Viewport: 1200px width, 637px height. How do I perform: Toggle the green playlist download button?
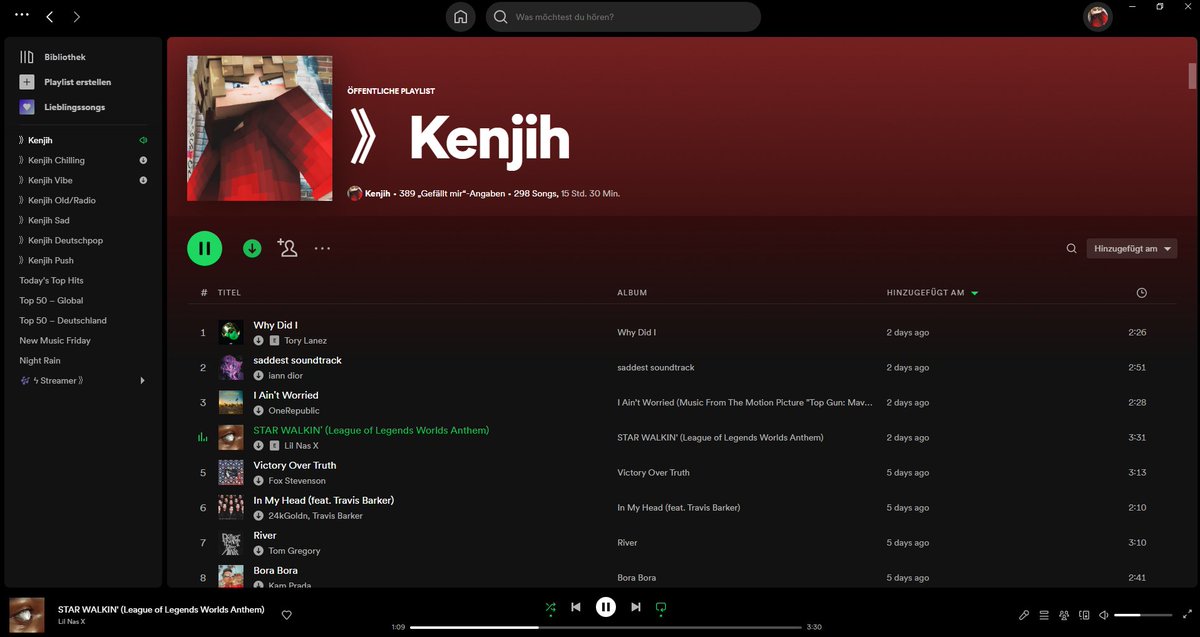click(x=252, y=248)
